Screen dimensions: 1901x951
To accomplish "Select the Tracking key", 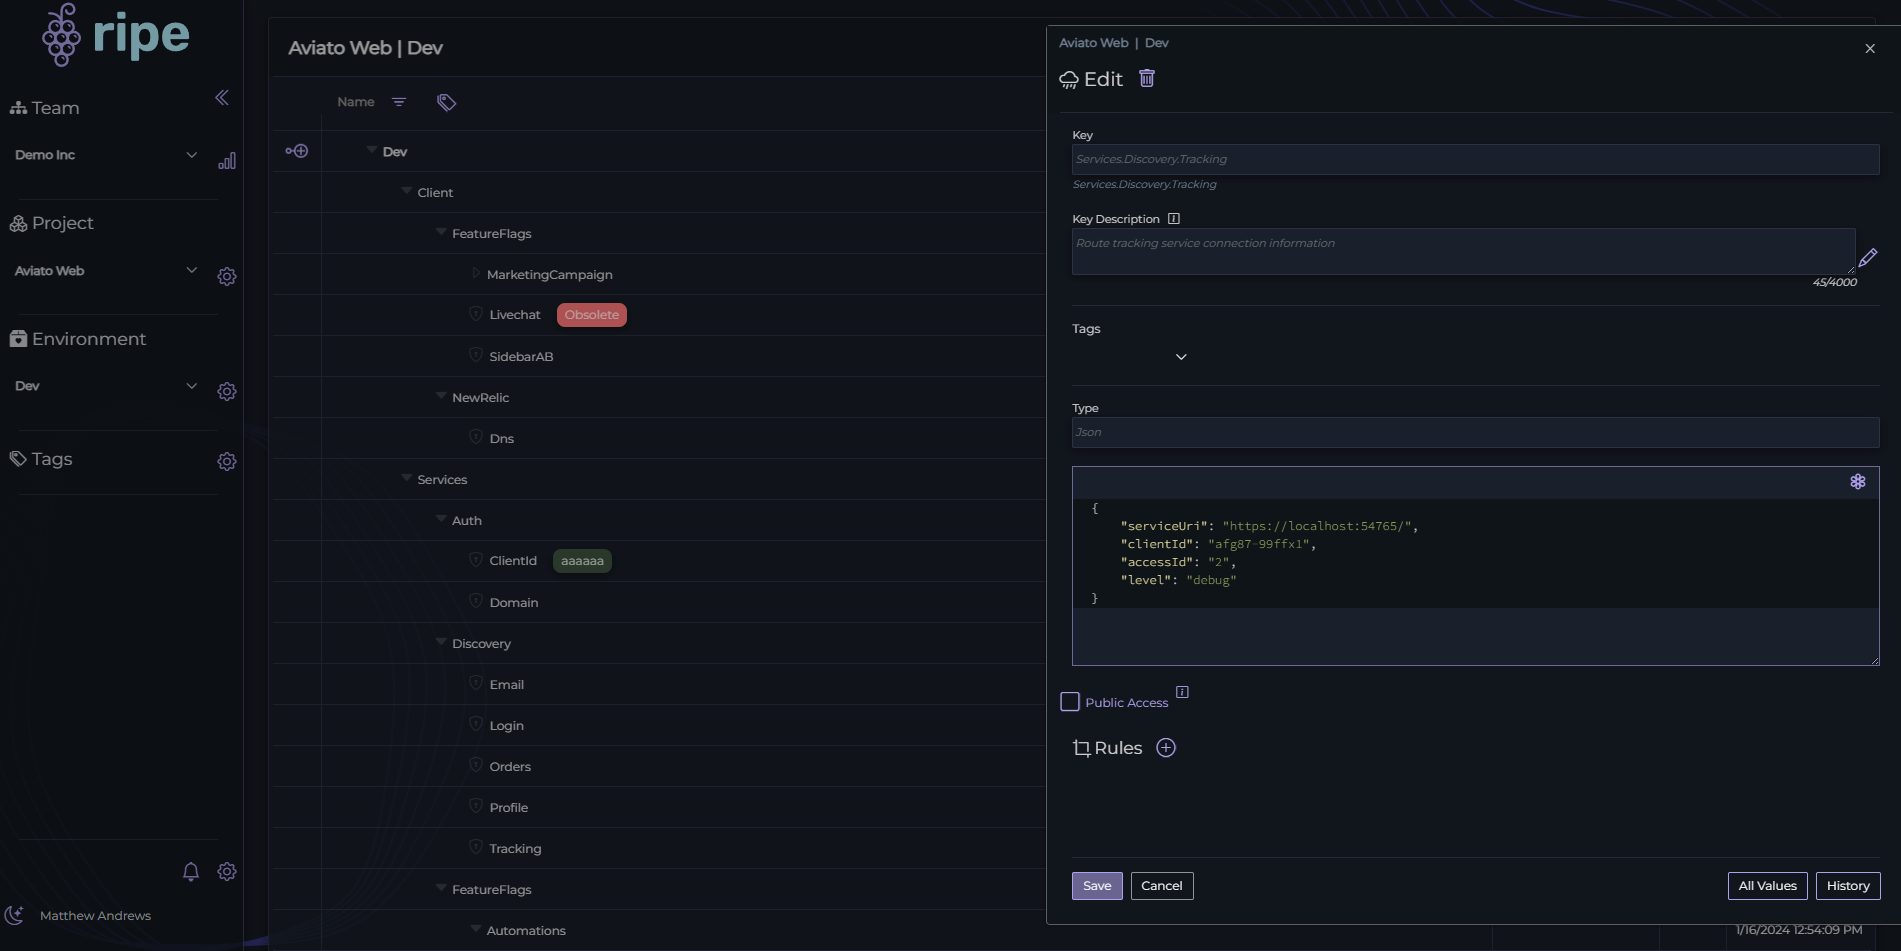I will pos(515,849).
